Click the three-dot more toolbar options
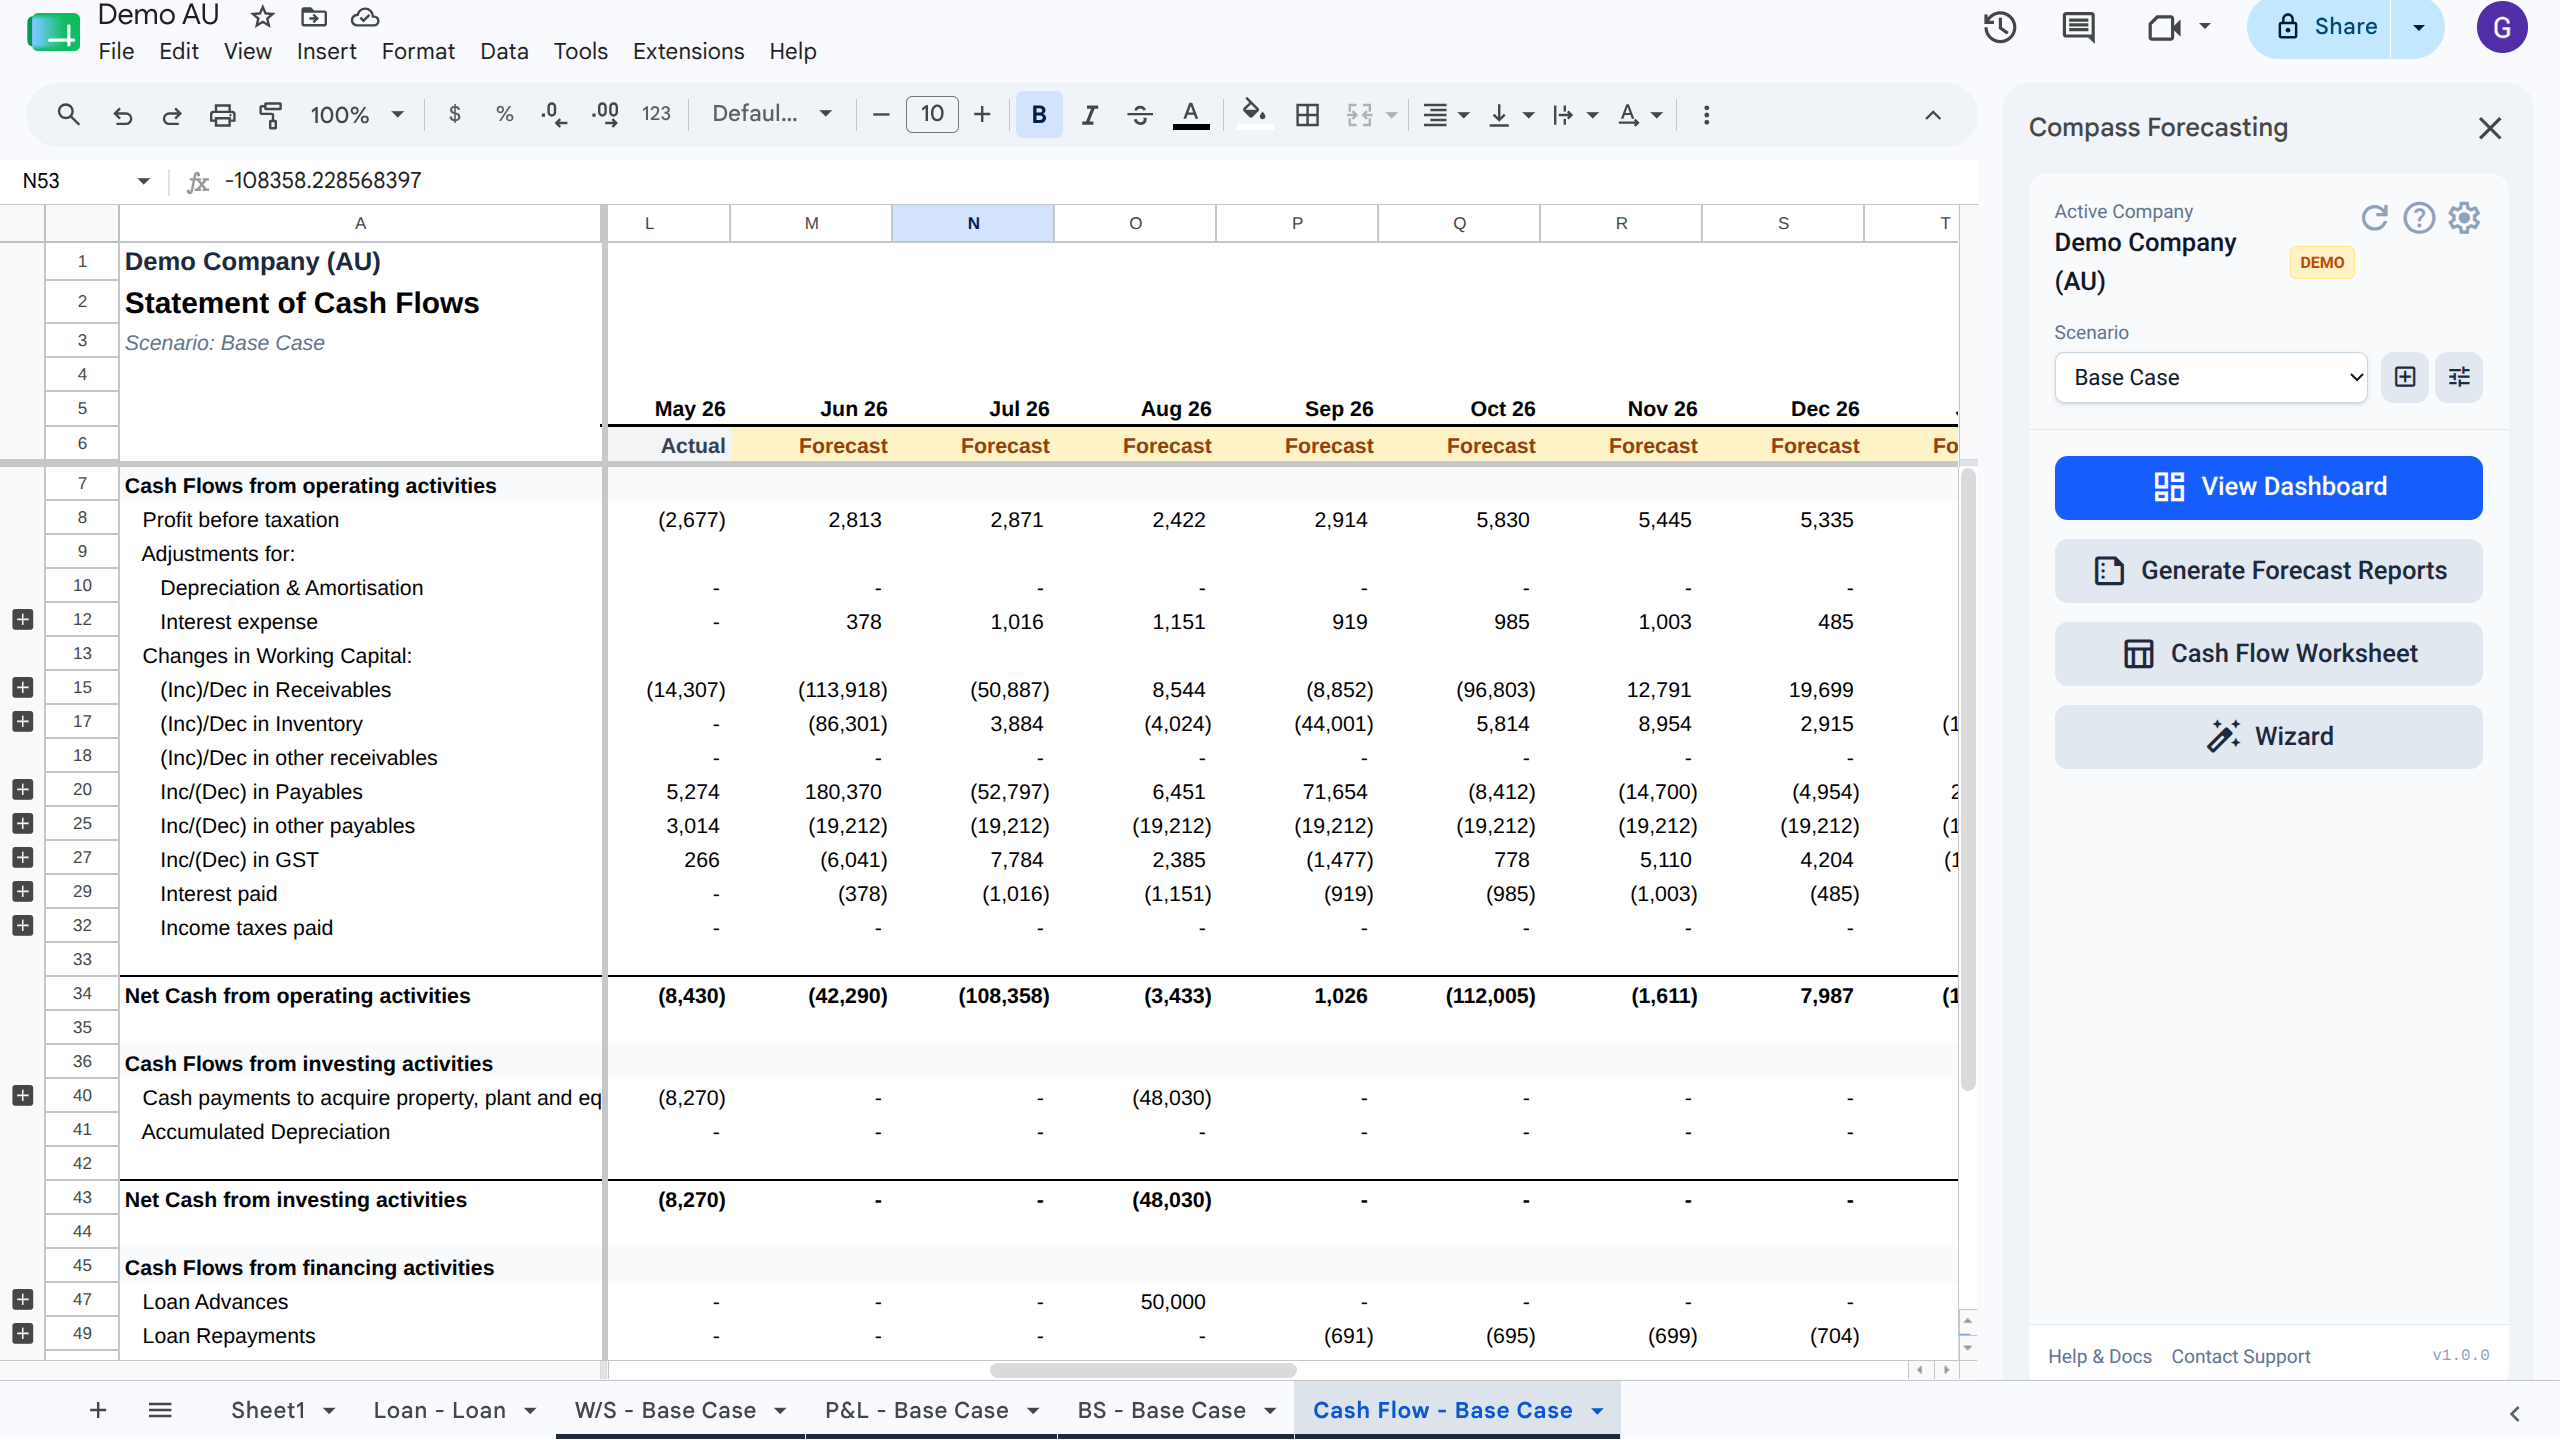 [x=1706, y=115]
